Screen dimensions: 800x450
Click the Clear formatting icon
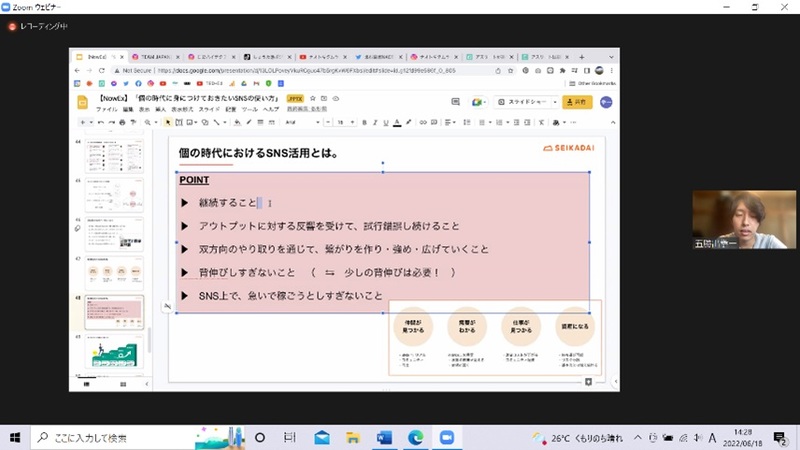point(541,122)
